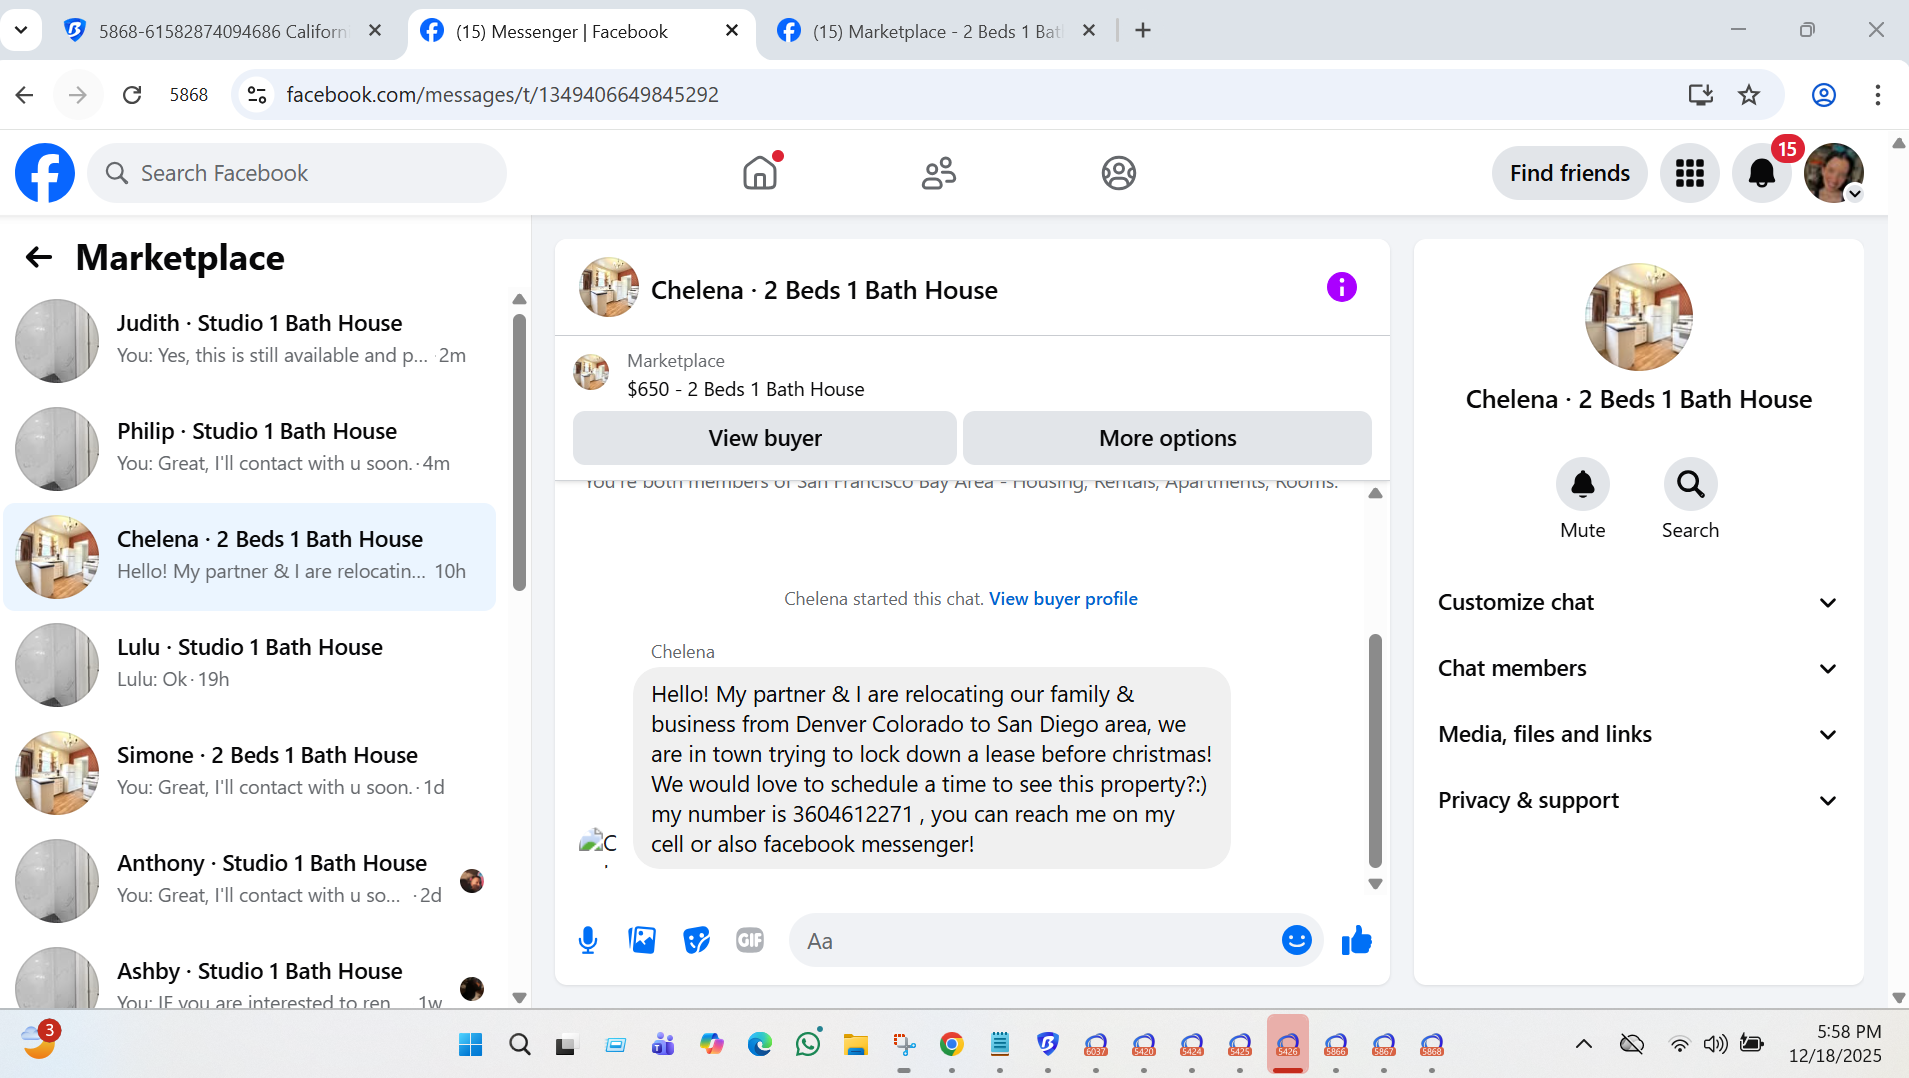This screenshot has width=1909, height=1078.
Task: Go to the Home feed icon
Action: [x=760, y=173]
